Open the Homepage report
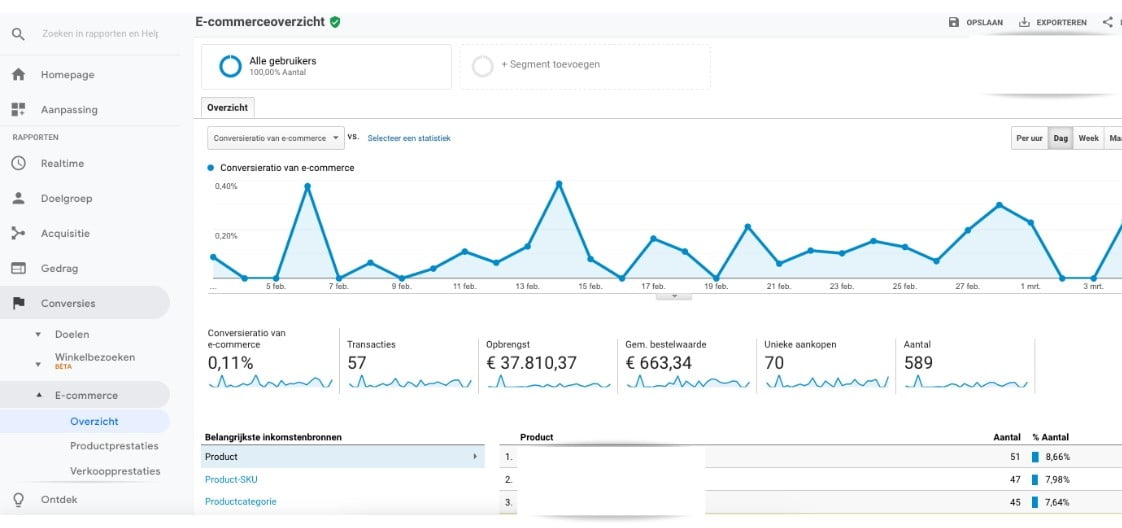 click(x=67, y=74)
